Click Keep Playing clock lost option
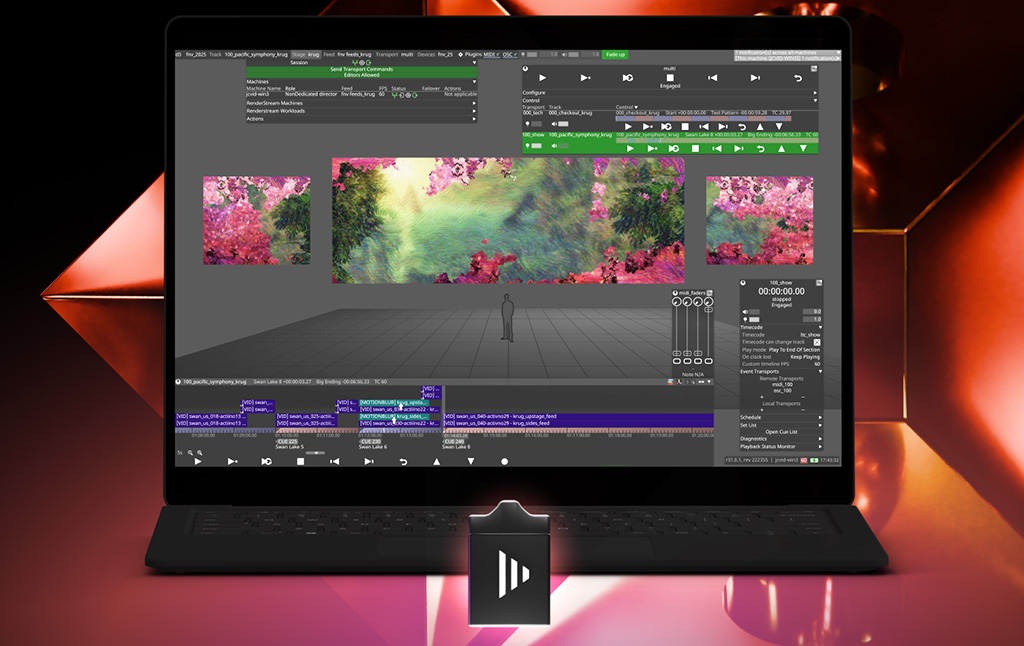Screen dimensions: 1024x646 (x=805, y=357)
